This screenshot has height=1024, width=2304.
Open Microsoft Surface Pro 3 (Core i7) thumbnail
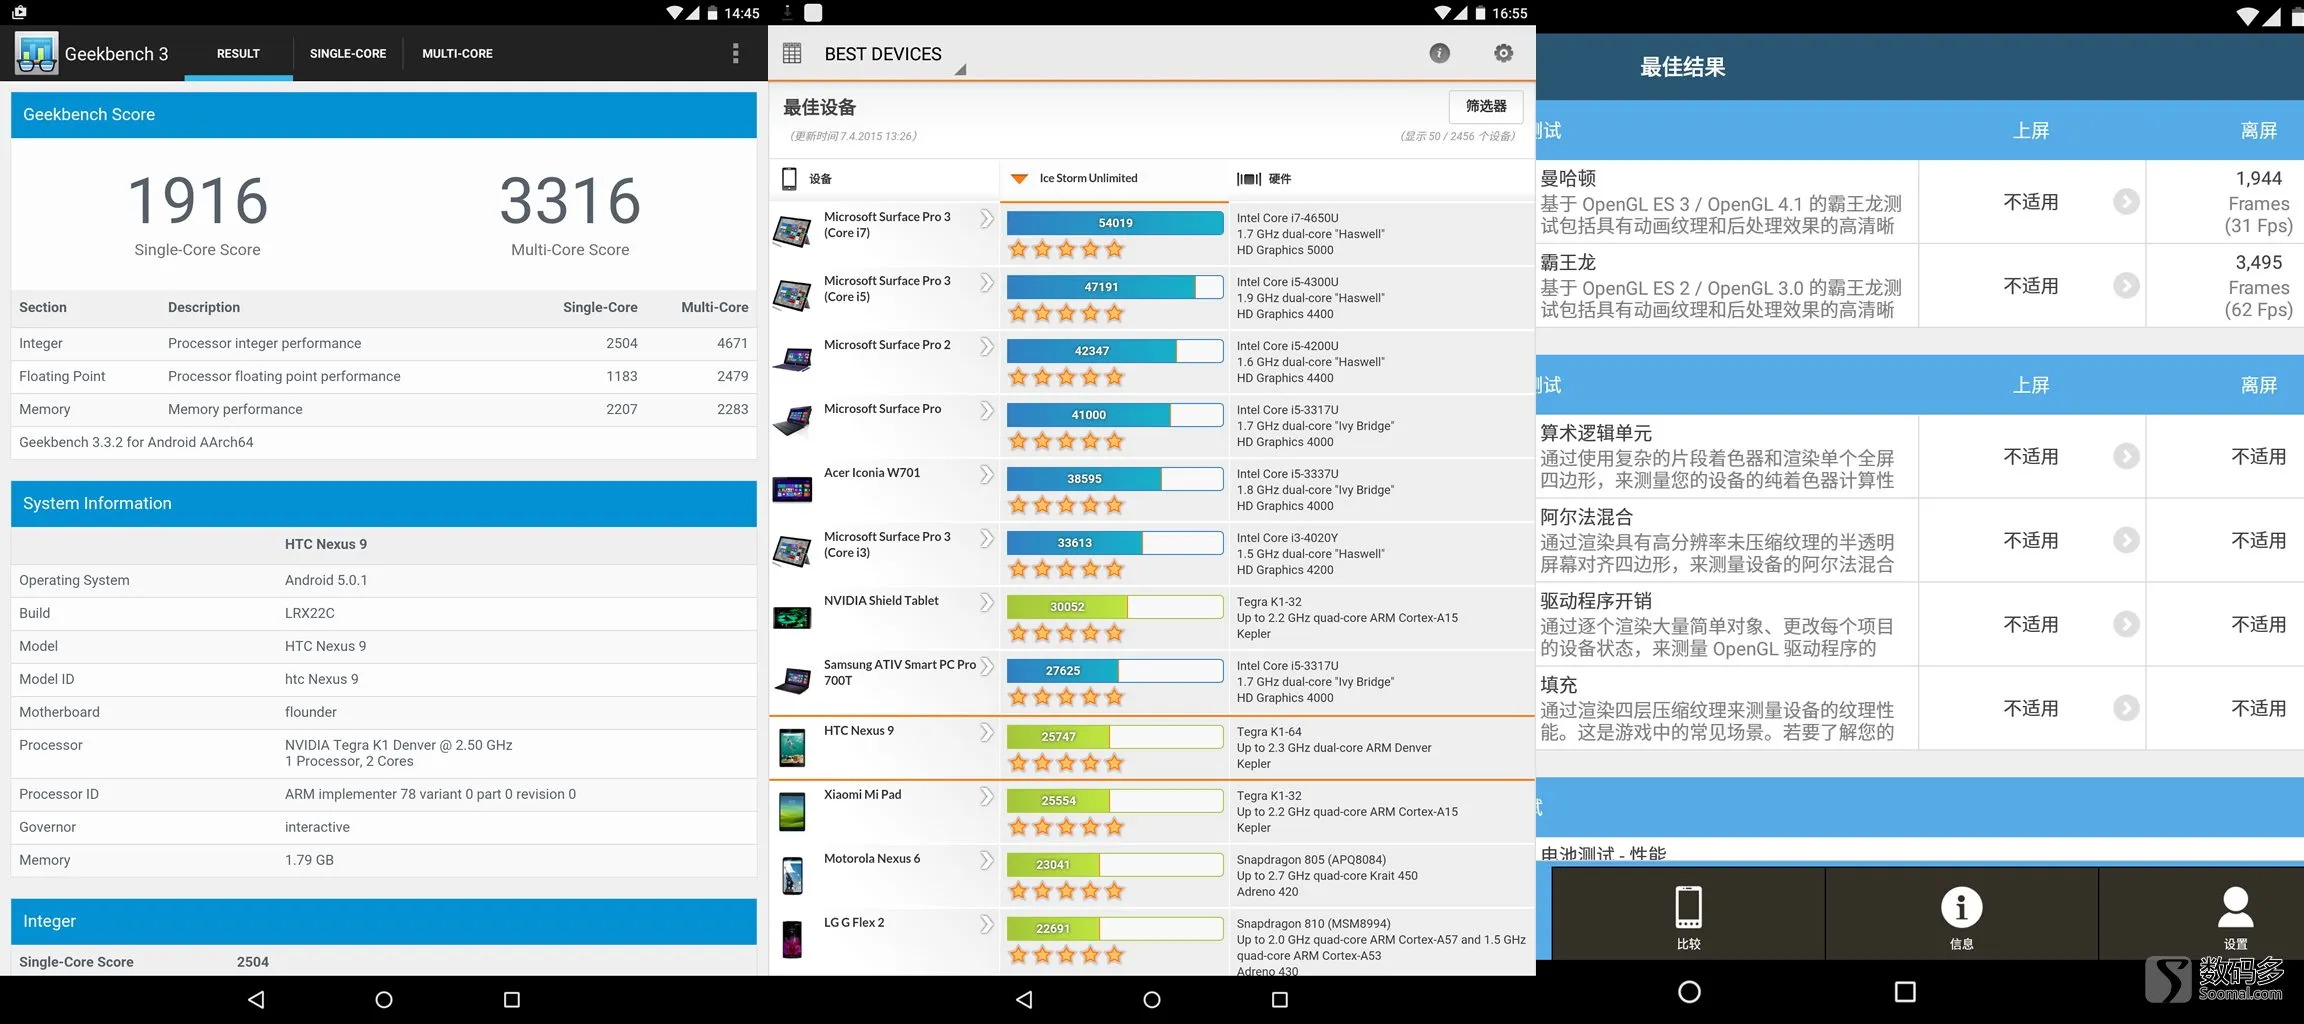click(792, 232)
